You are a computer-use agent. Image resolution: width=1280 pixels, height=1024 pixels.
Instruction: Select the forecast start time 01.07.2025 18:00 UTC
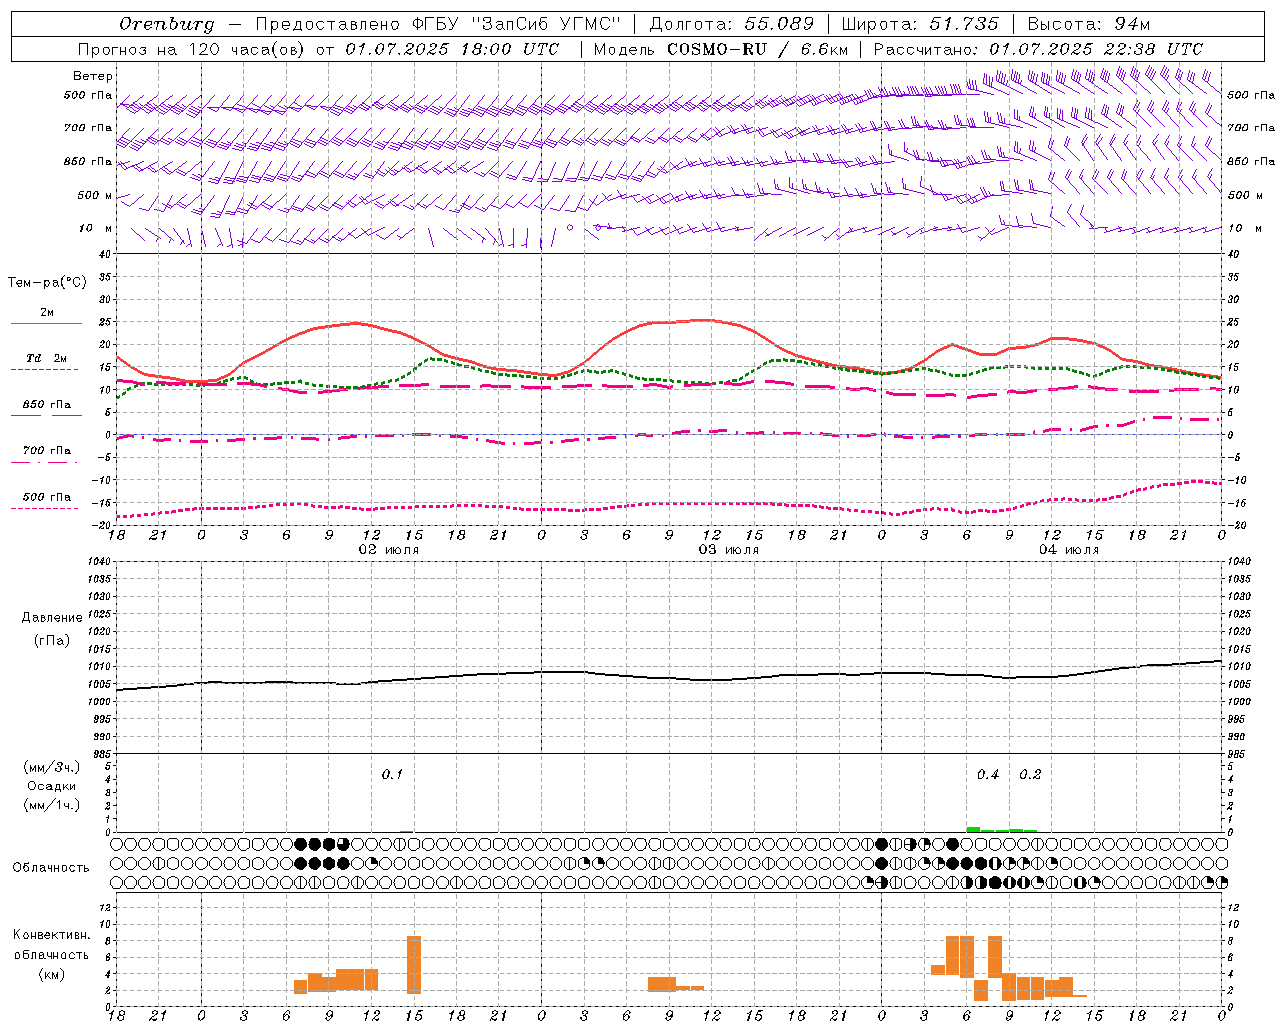pyautogui.click(x=452, y=49)
